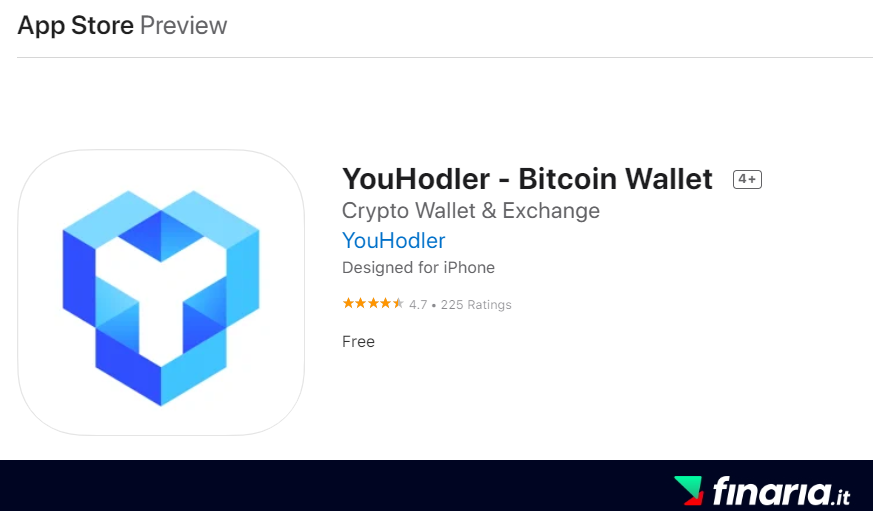The image size is (873, 511).
Task: Click the YouHodler app icon
Action: pos(161,292)
